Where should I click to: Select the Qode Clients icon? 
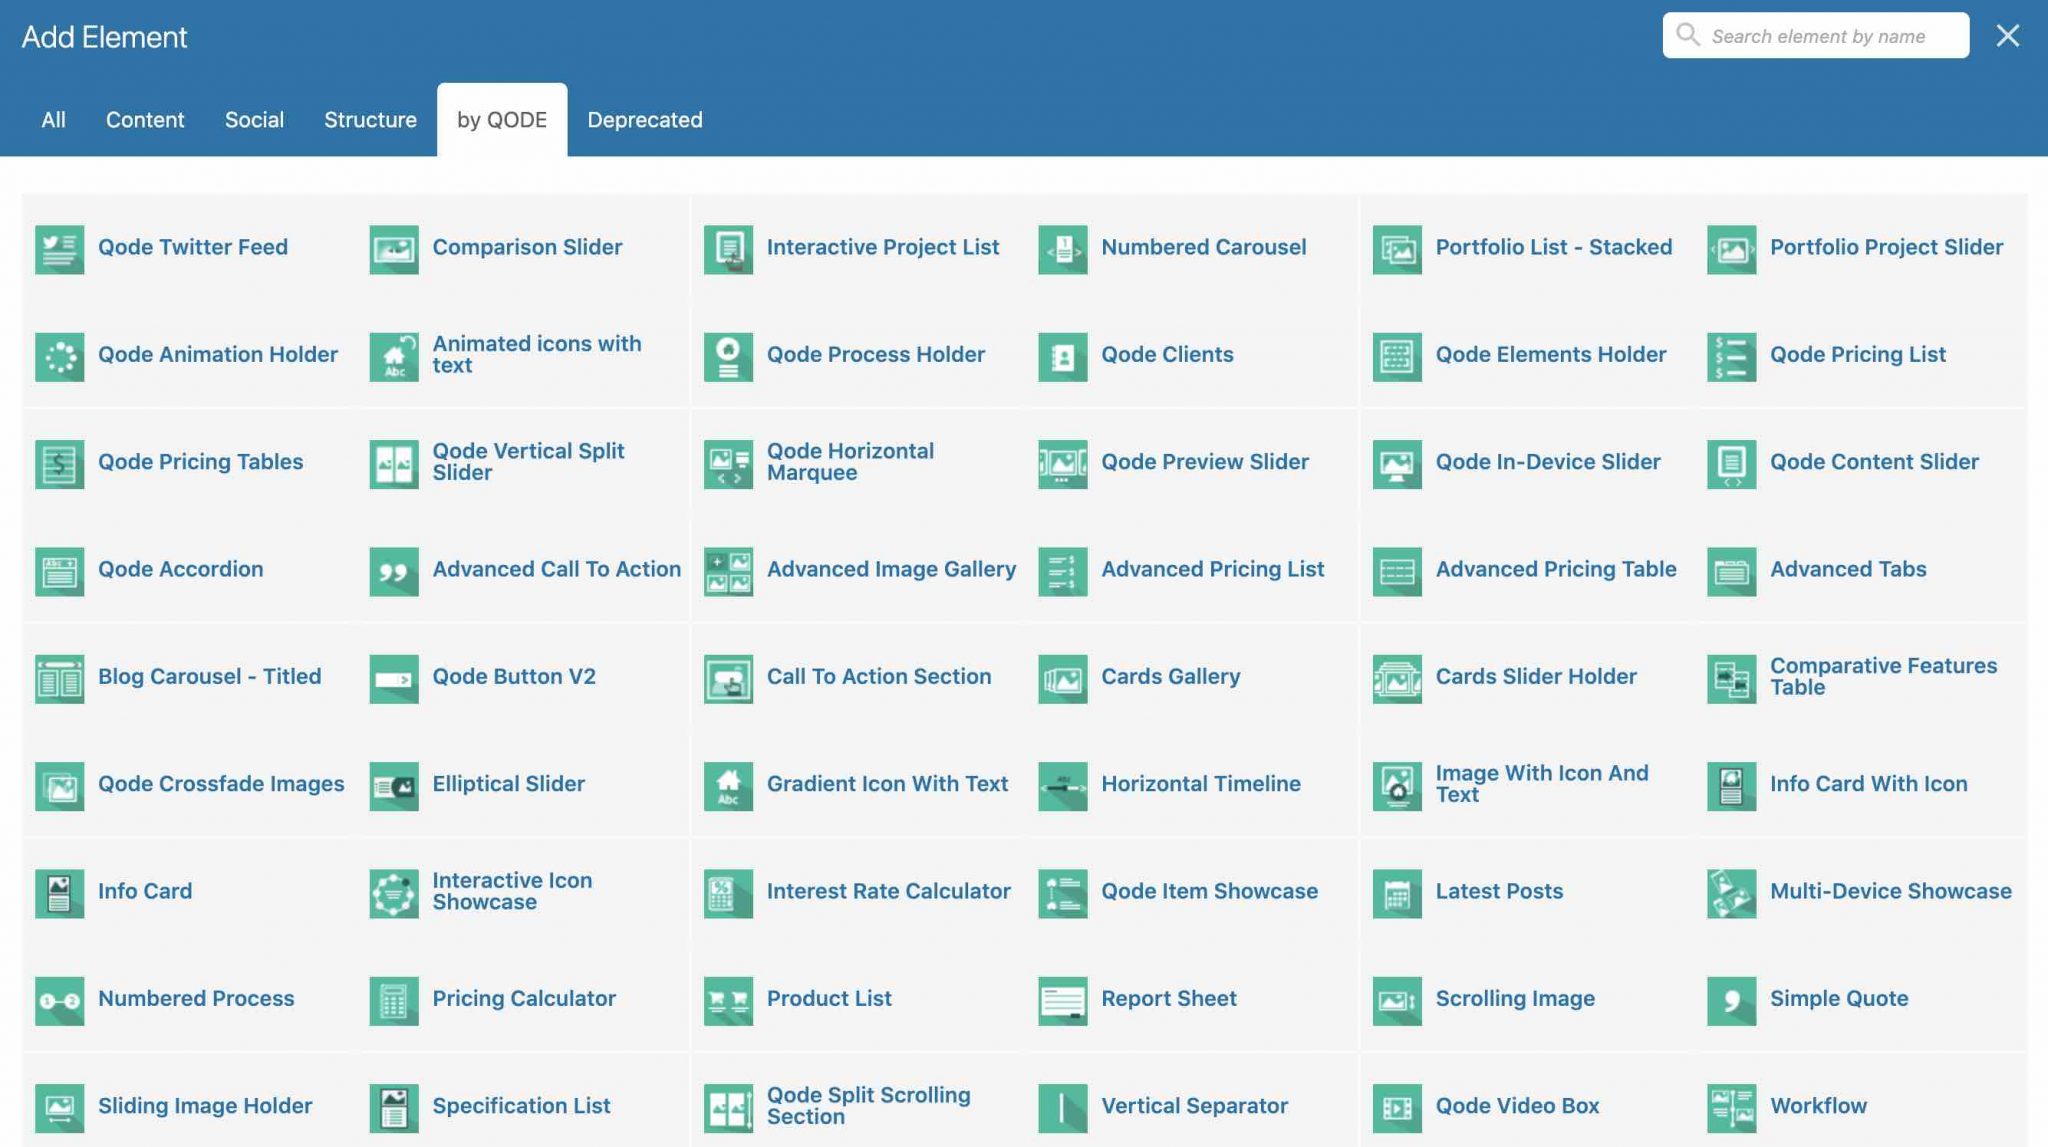(x=1063, y=357)
